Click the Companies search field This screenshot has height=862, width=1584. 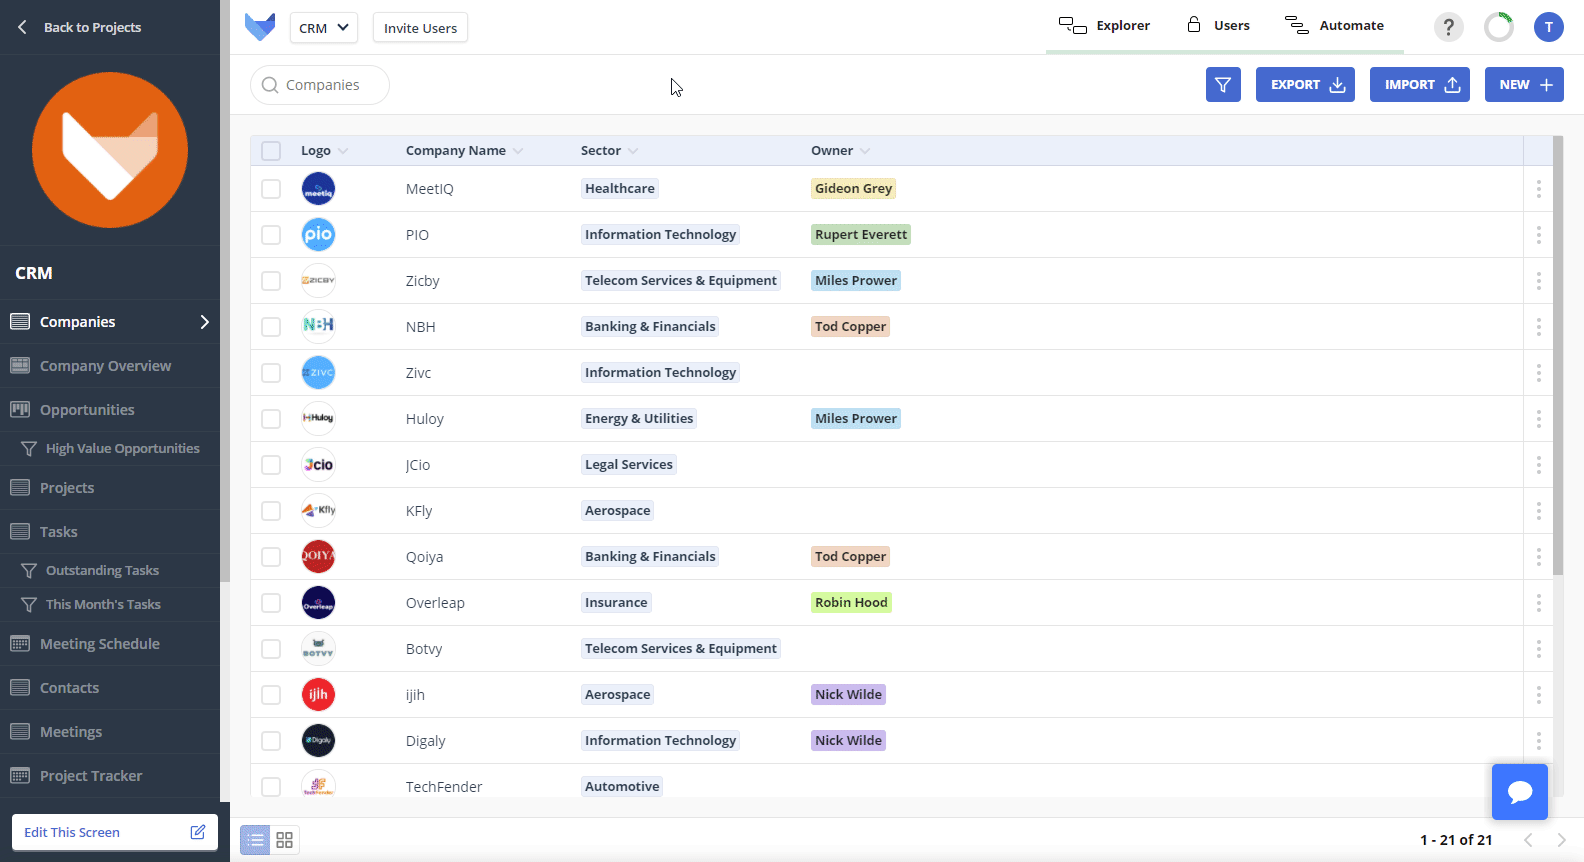click(322, 85)
